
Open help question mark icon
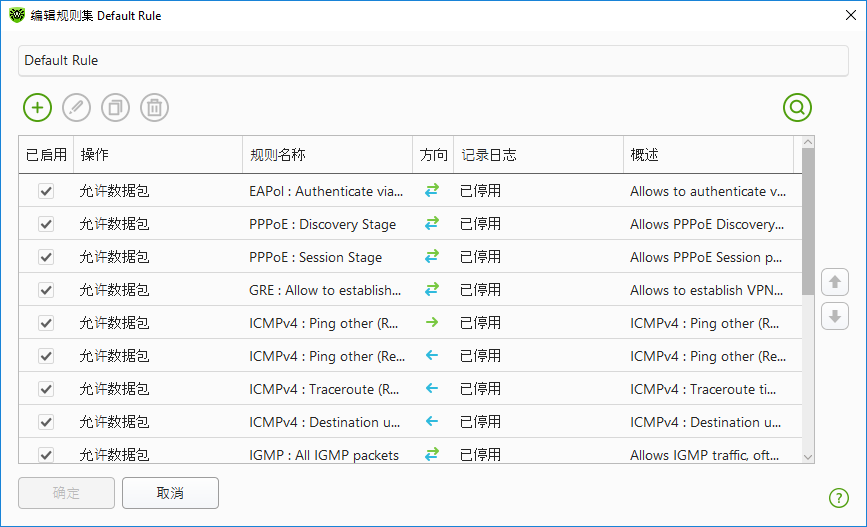[x=838, y=498]
